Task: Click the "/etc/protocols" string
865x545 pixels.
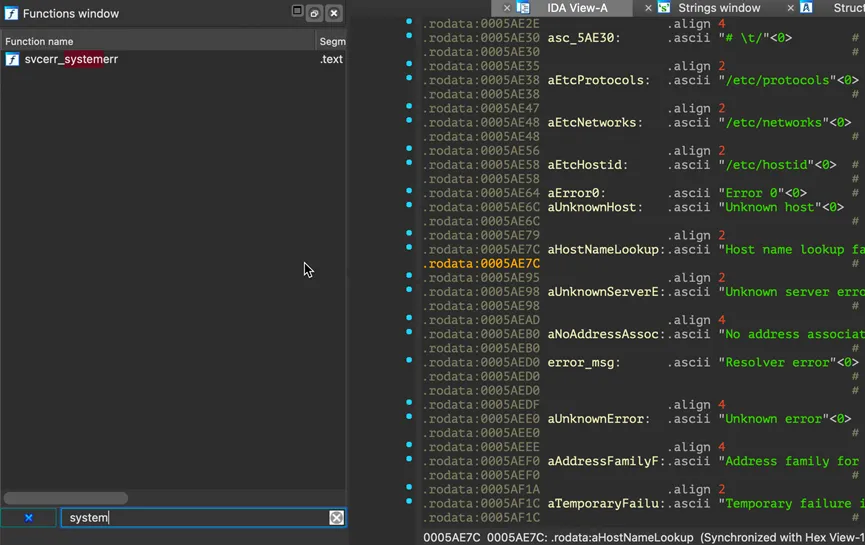Action: (x=777, y=80)
